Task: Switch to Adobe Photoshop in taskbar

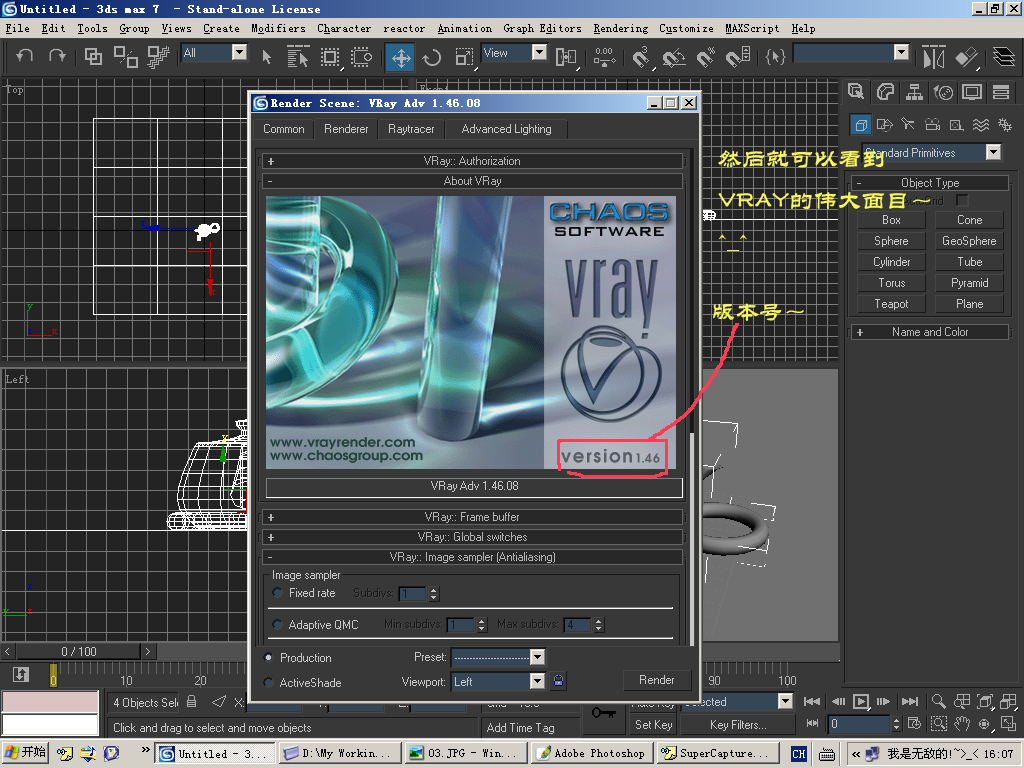Action: click(593, 753)
